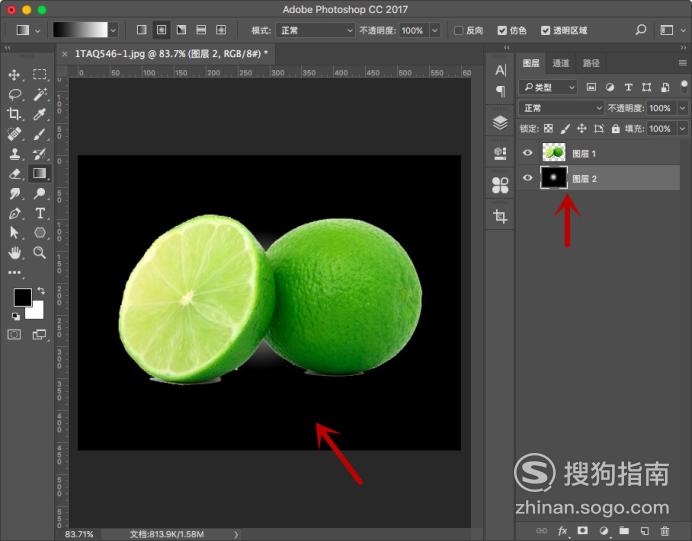Open the layer filter 类型 dropdown
The width and height of the screenshot is (692, 541).
(549, 87)
